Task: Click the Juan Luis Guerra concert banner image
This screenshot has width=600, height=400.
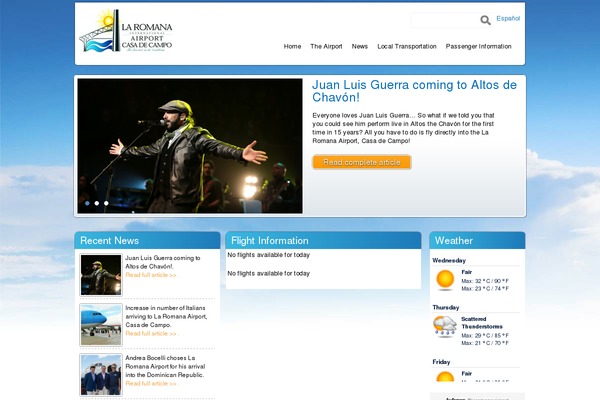Action: coord(190,146)
